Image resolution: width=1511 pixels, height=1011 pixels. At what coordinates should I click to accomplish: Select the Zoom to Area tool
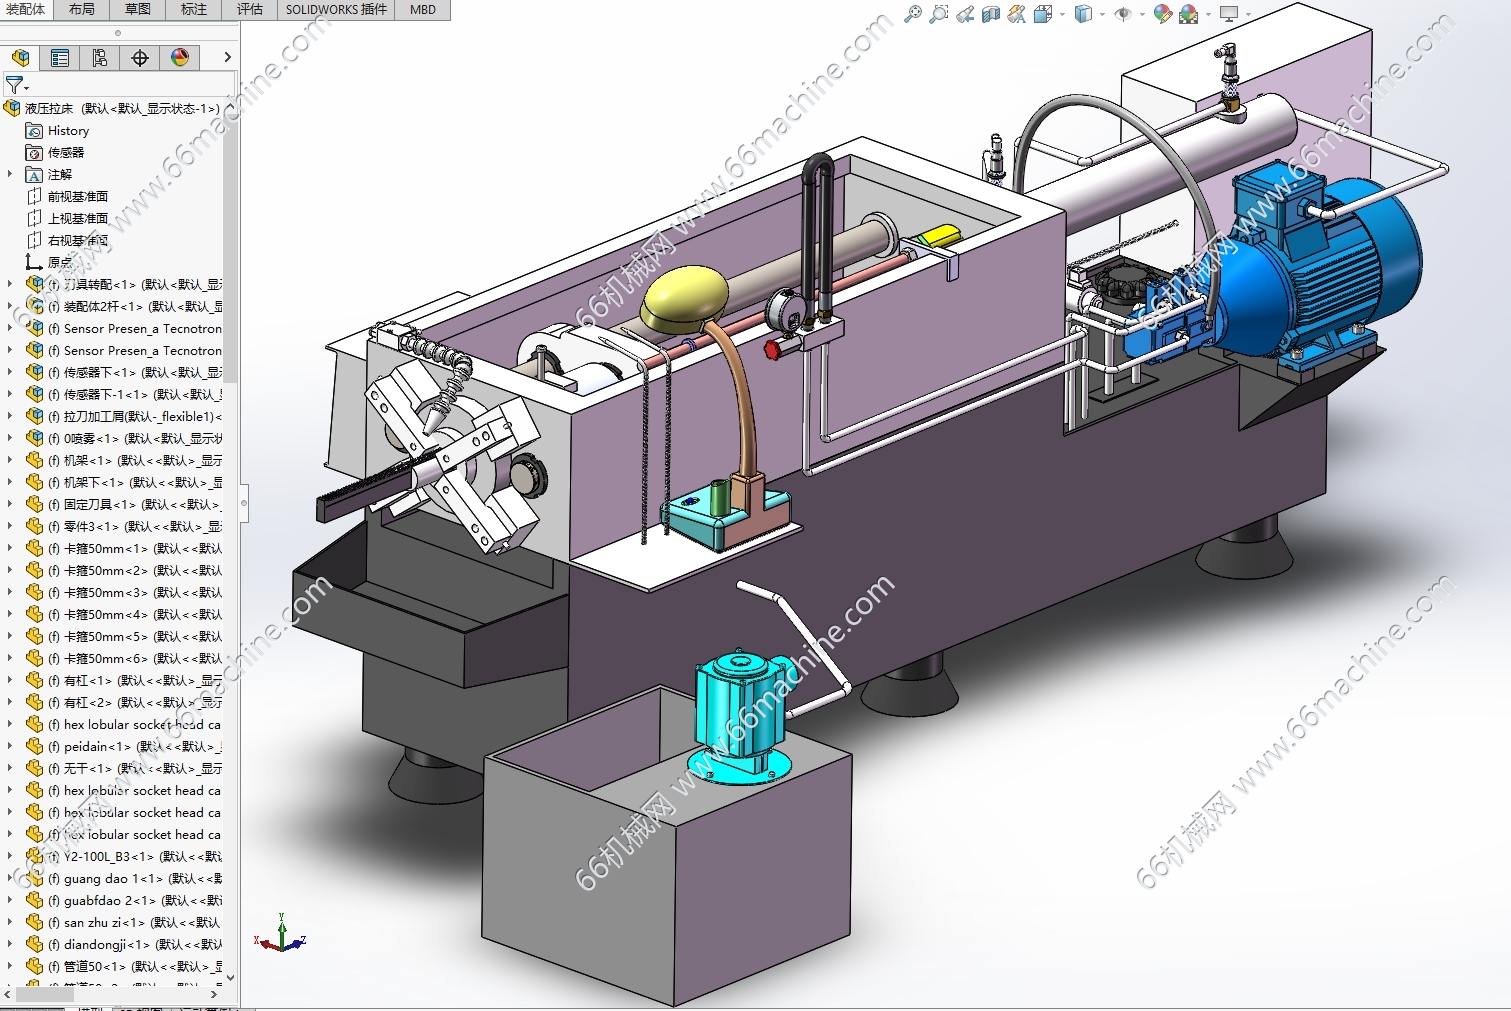pos(938,14)
